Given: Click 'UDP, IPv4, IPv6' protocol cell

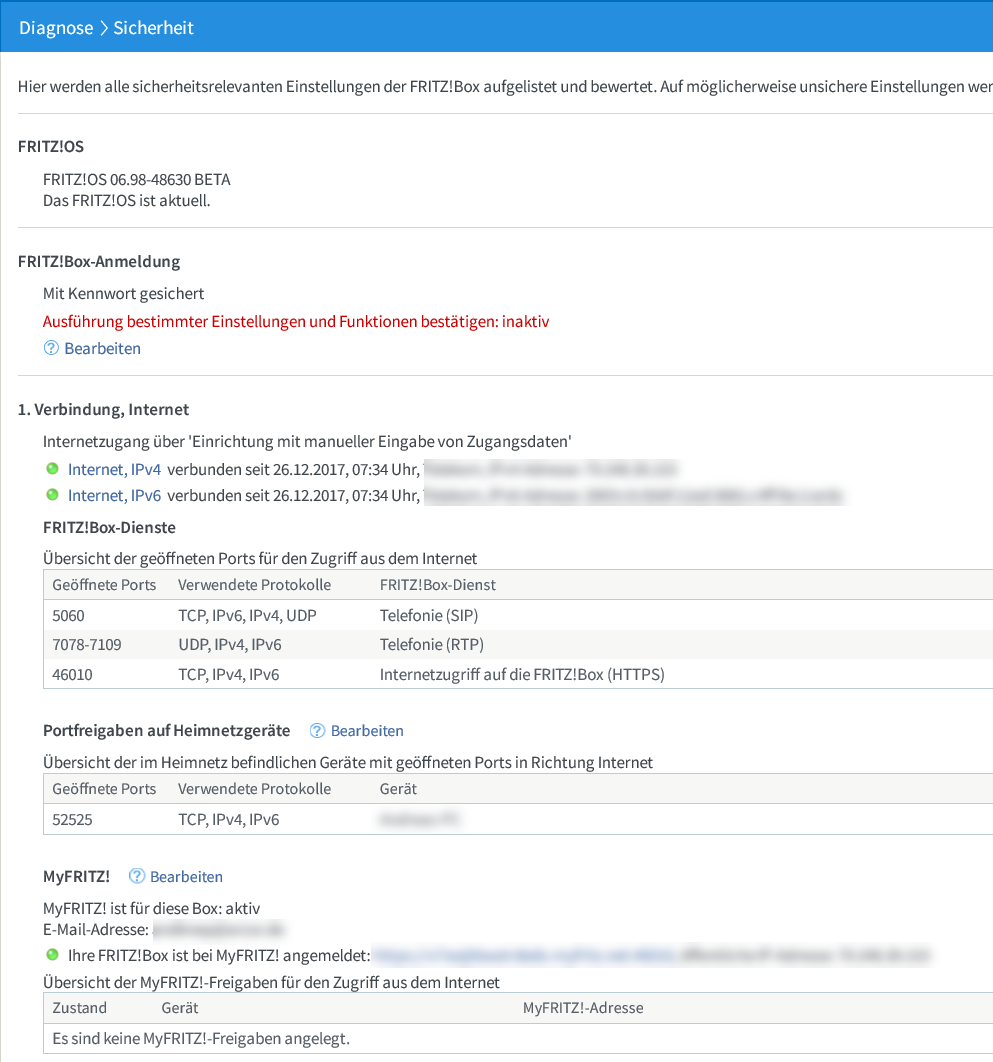Looking at the screenshot, I should (230, 644).
